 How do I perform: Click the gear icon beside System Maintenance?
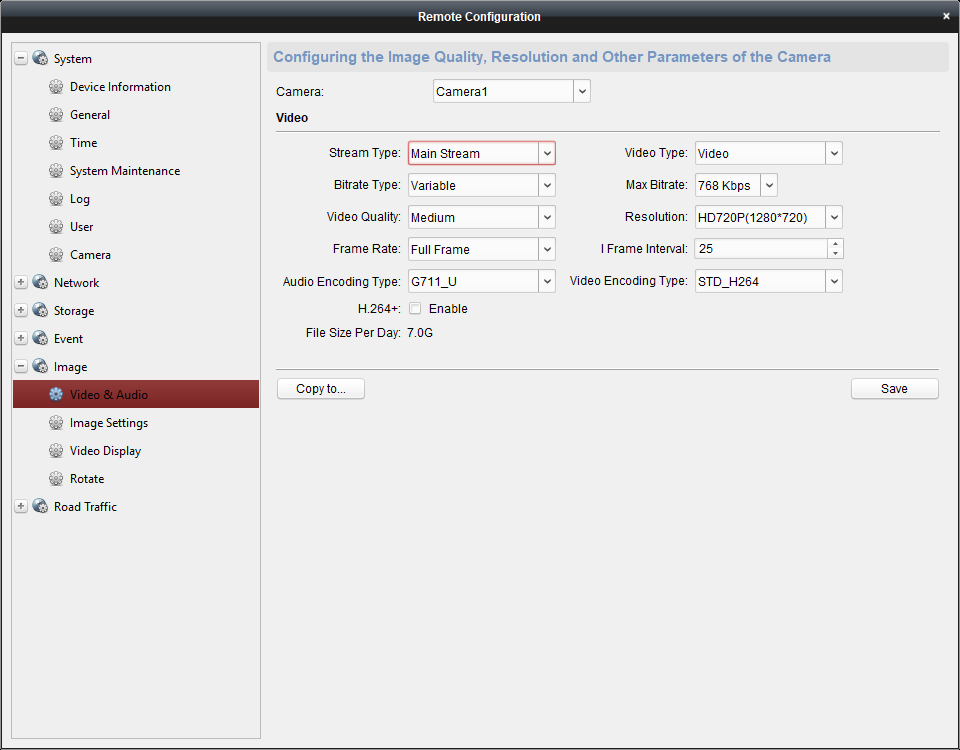click(x=56, y=171)
